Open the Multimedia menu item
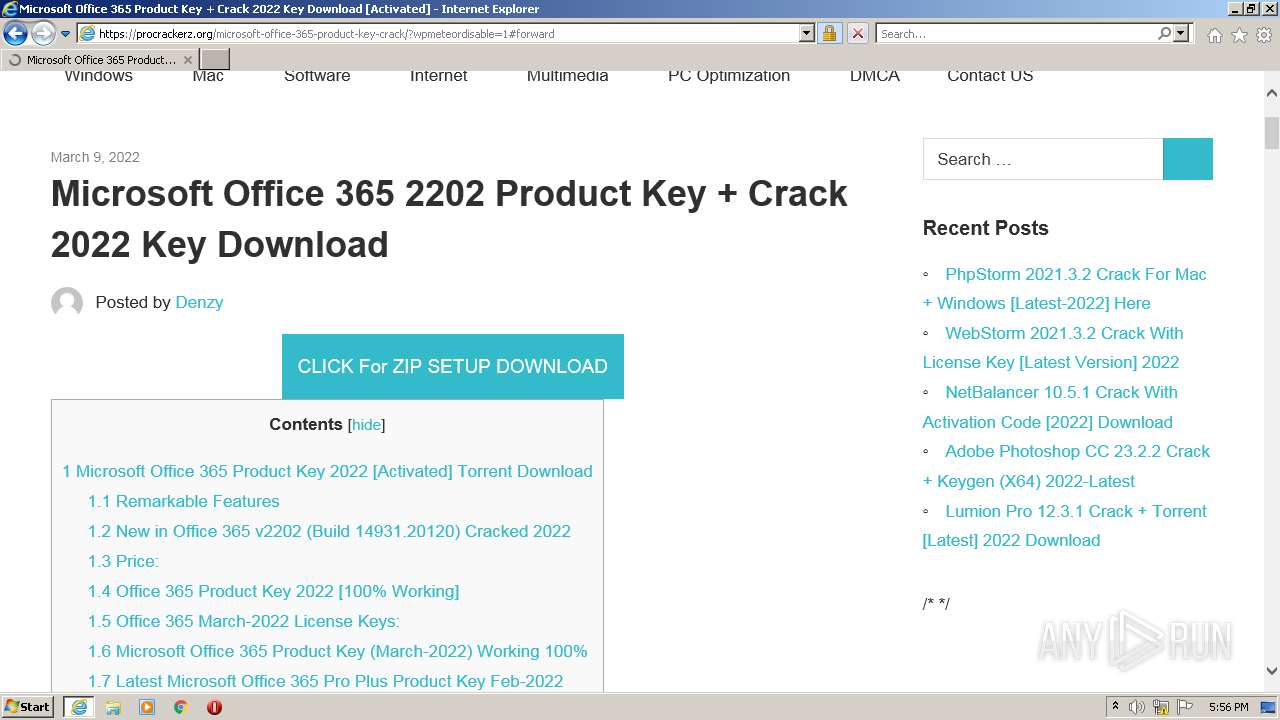 point(567,76)
